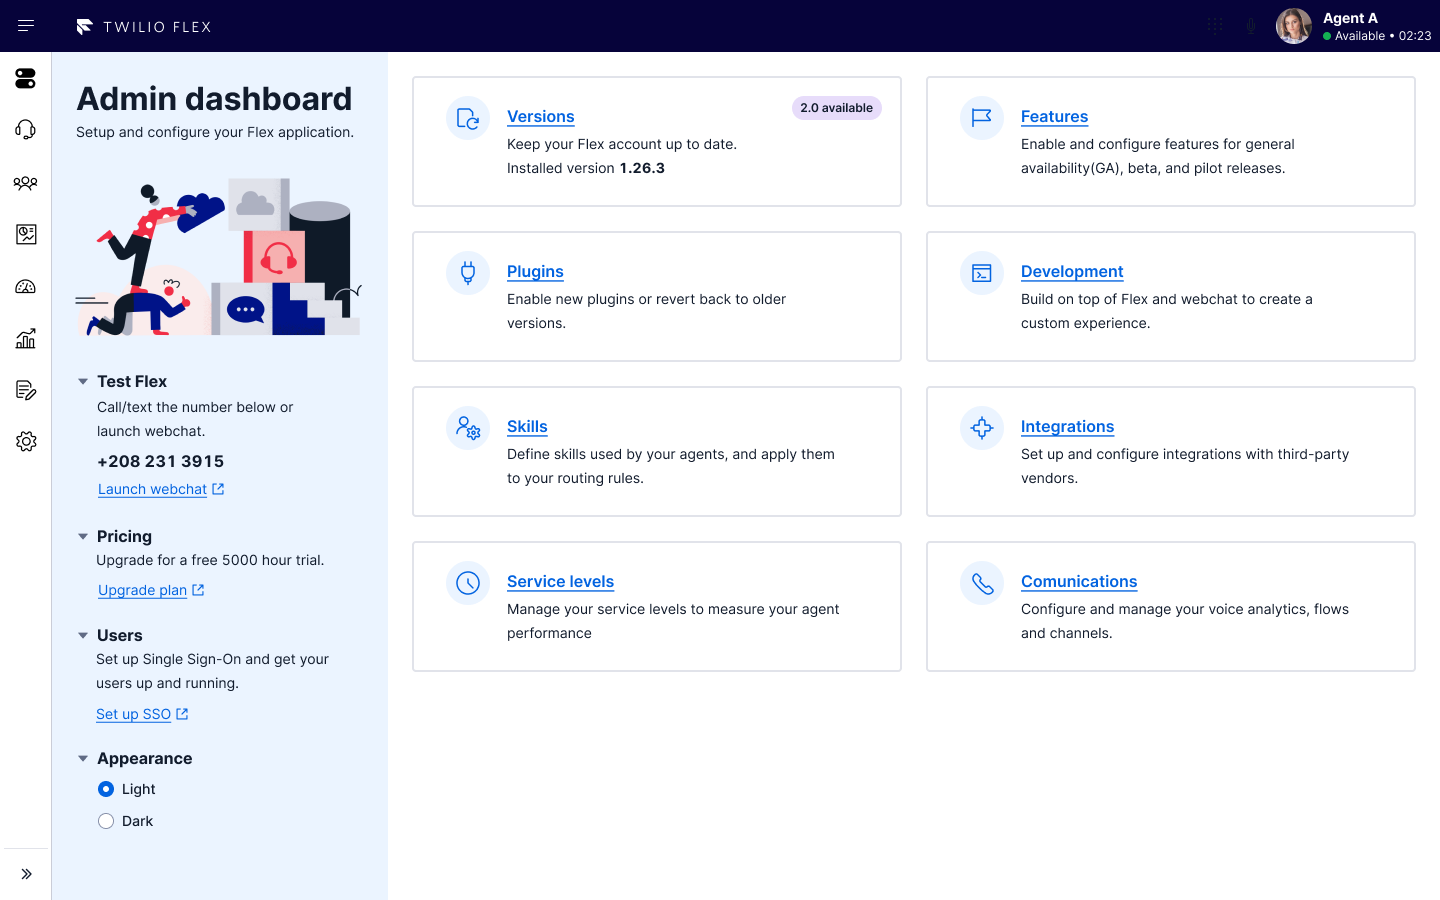Open the Teams view icon in sidebar

pos(26,183)
